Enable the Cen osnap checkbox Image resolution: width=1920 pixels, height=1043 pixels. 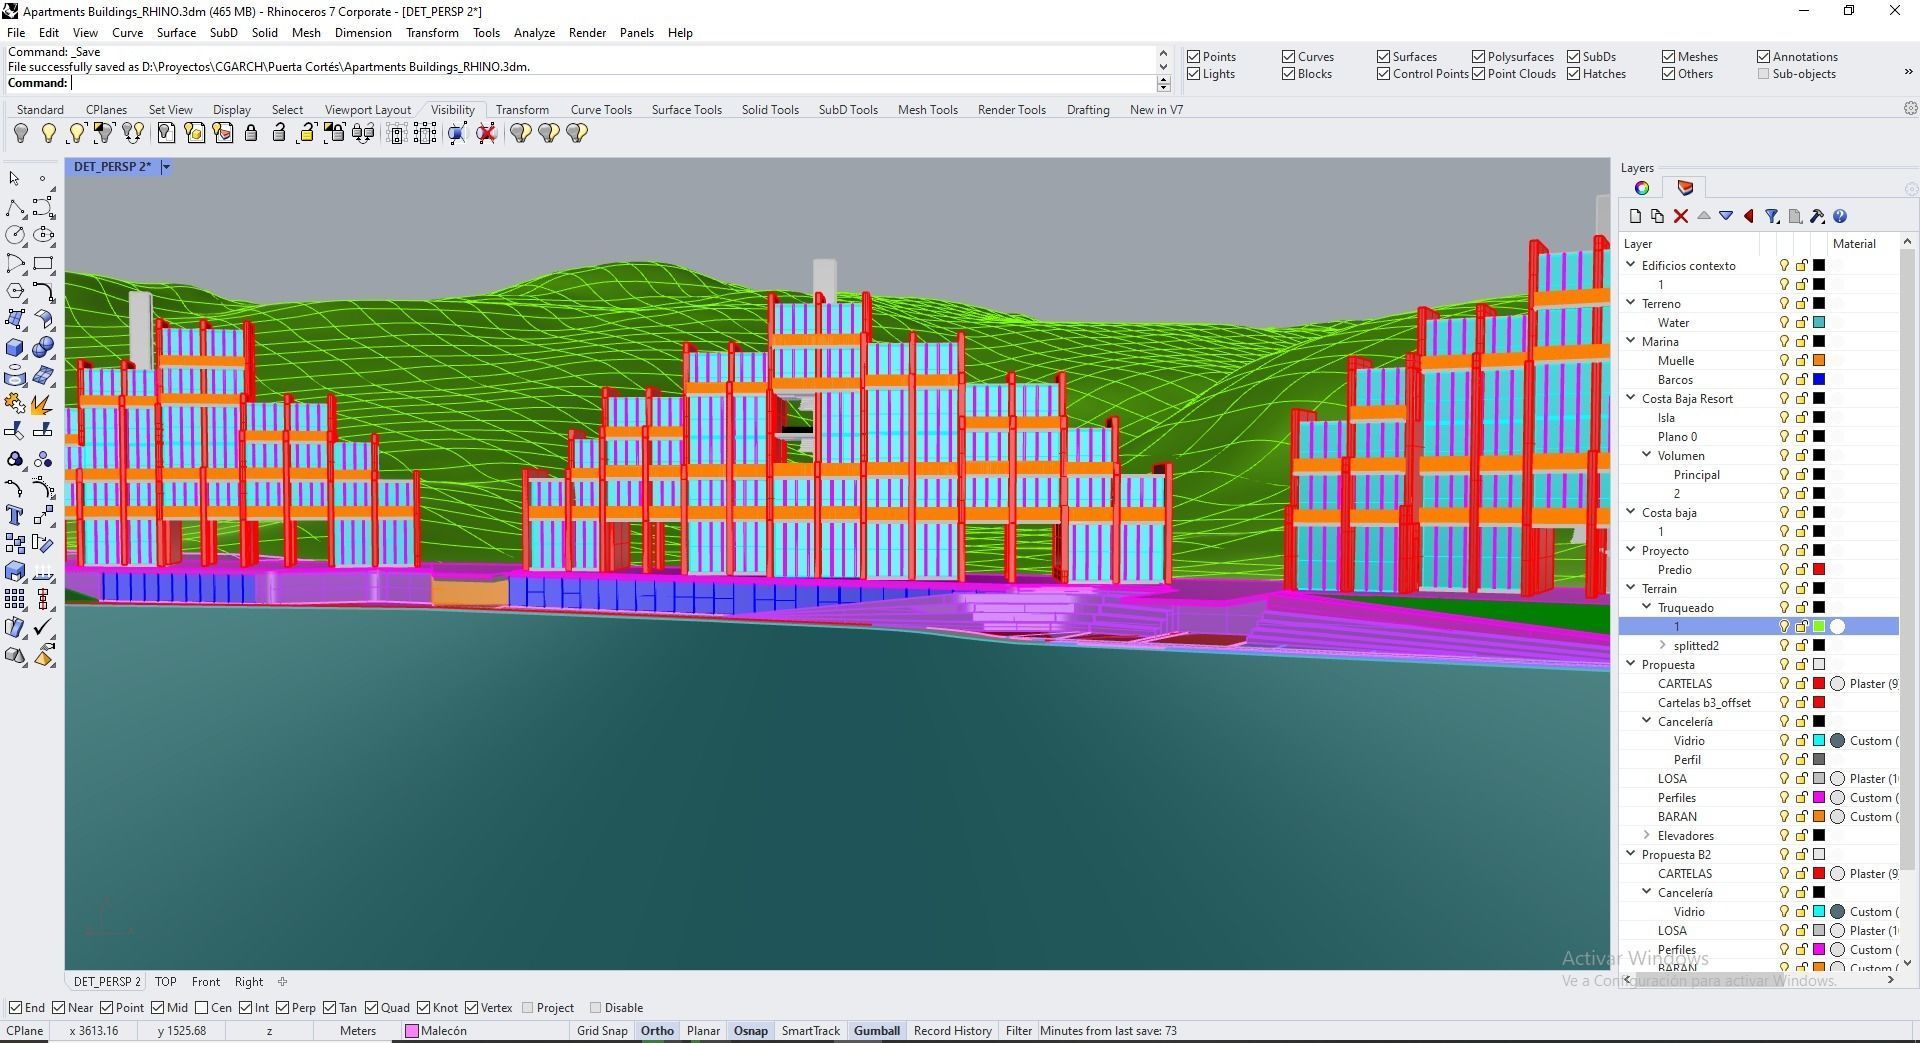pyautogui.click(x=202, y=1008)
